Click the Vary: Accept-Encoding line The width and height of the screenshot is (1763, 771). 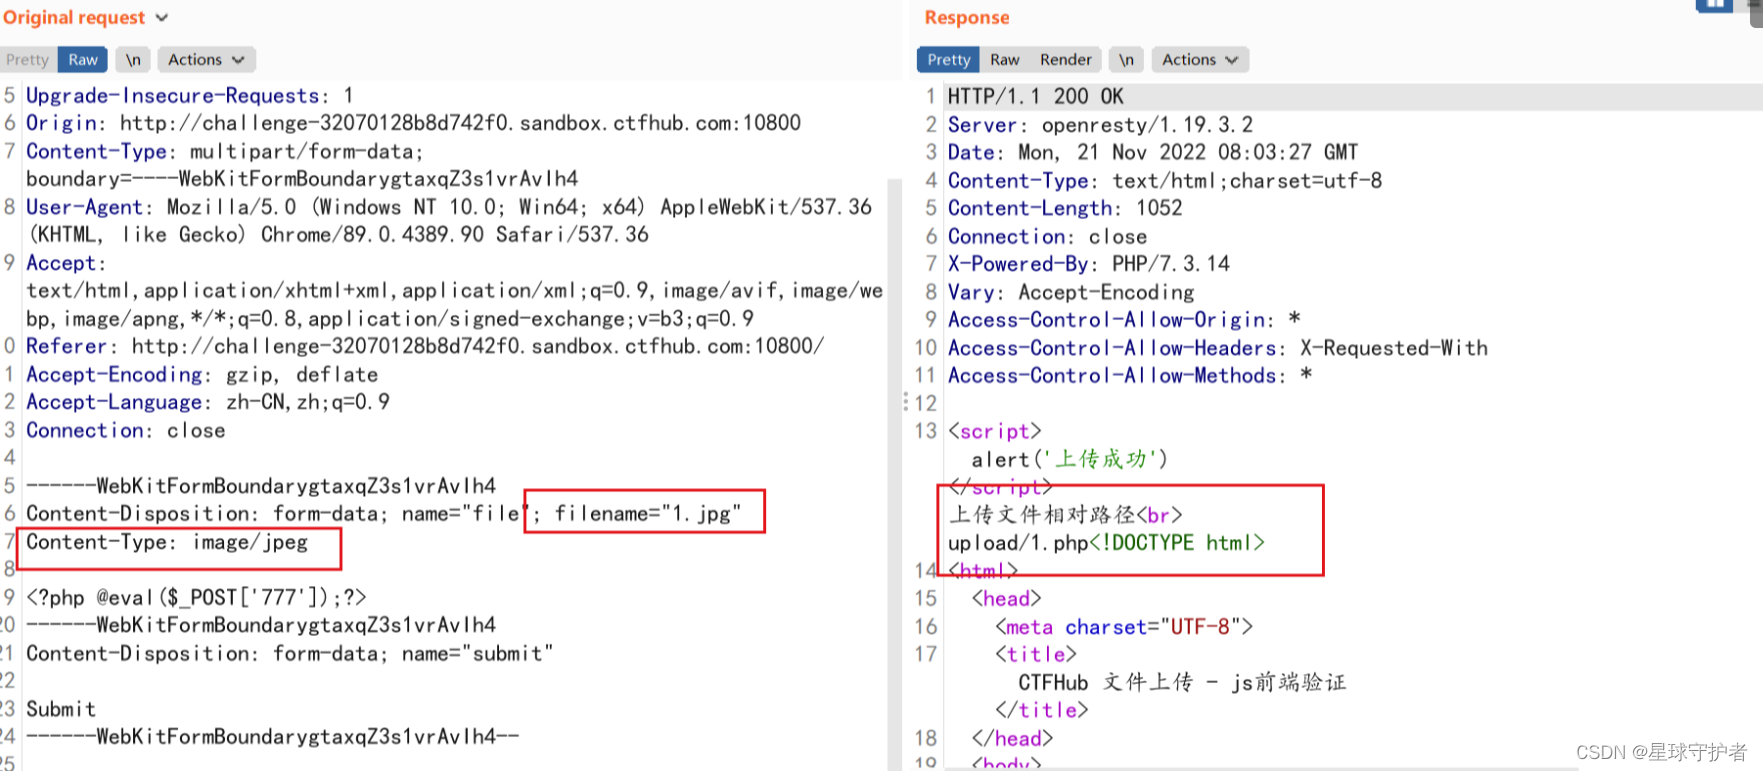click(1071, 292)
